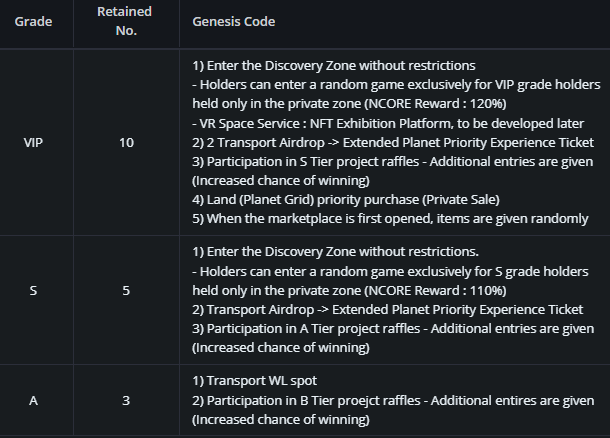Click A Tier project raffles line
610x438 pixels.
[x=393, y=329]
